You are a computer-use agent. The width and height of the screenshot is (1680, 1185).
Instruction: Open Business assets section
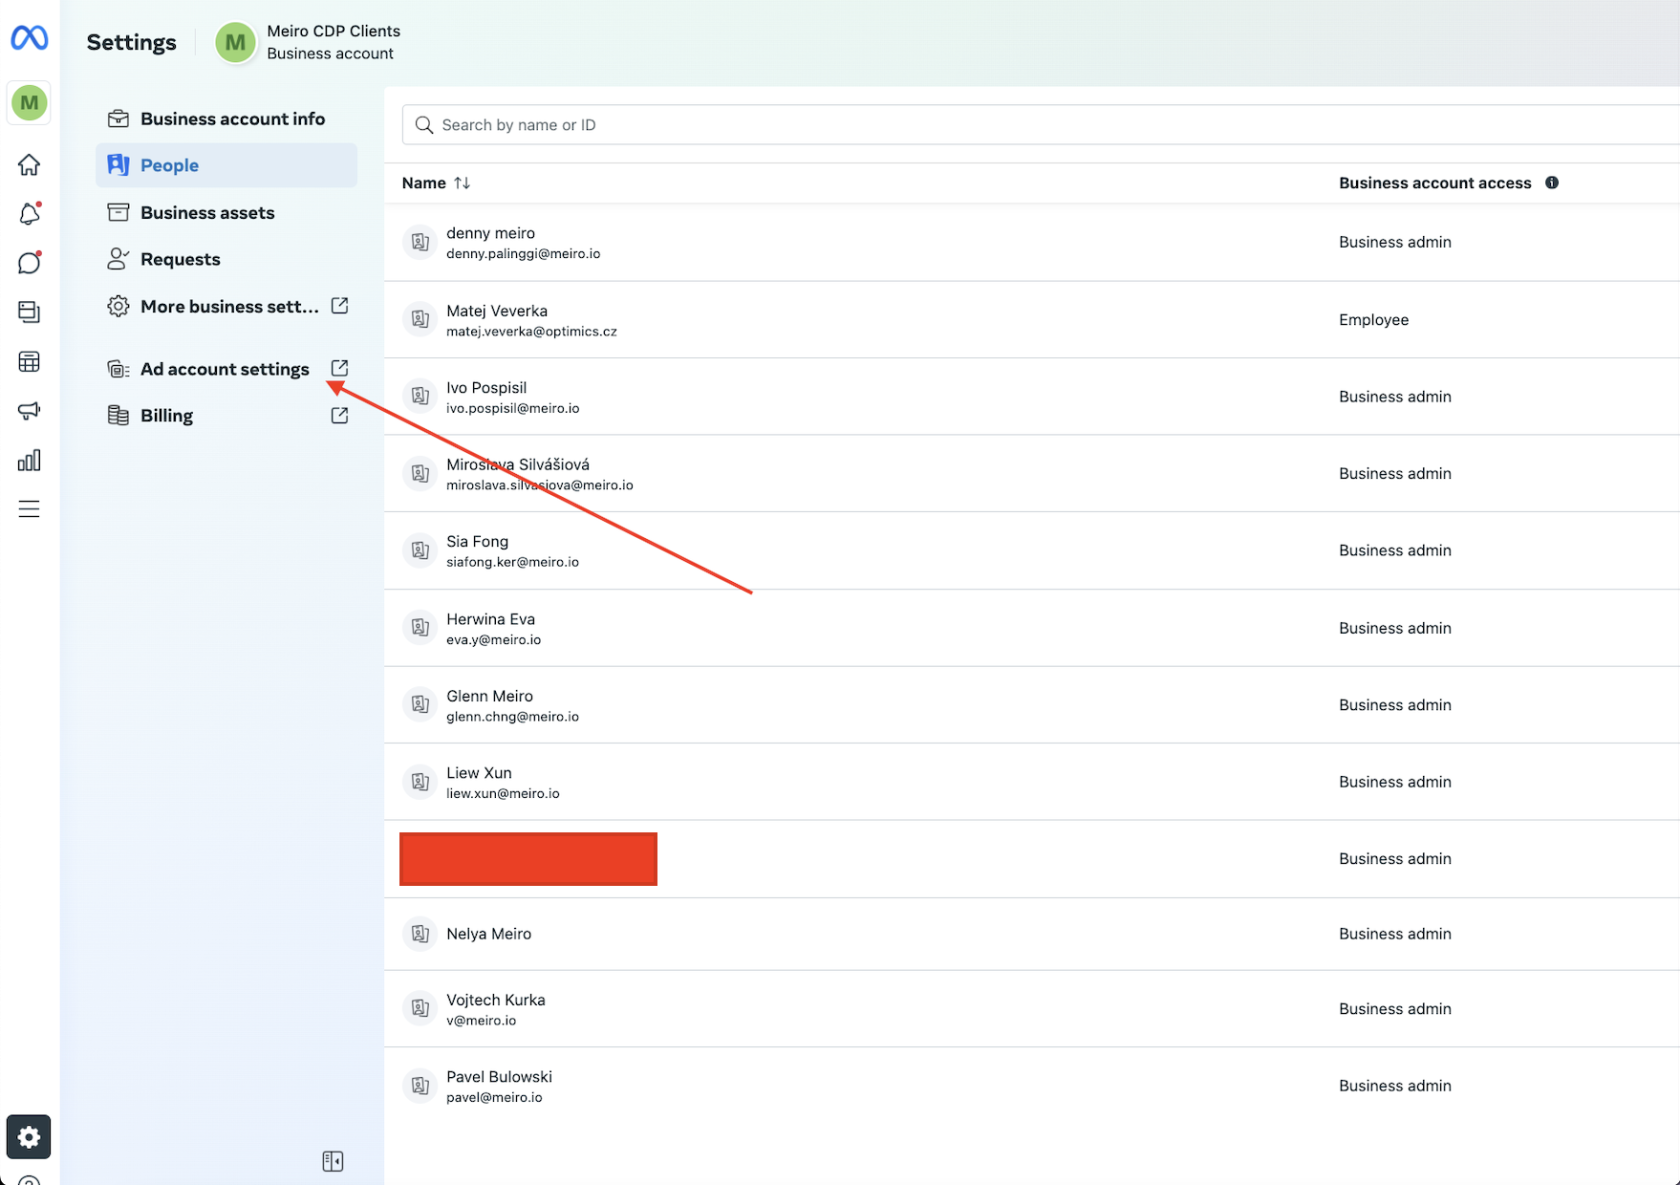point(226,212)
